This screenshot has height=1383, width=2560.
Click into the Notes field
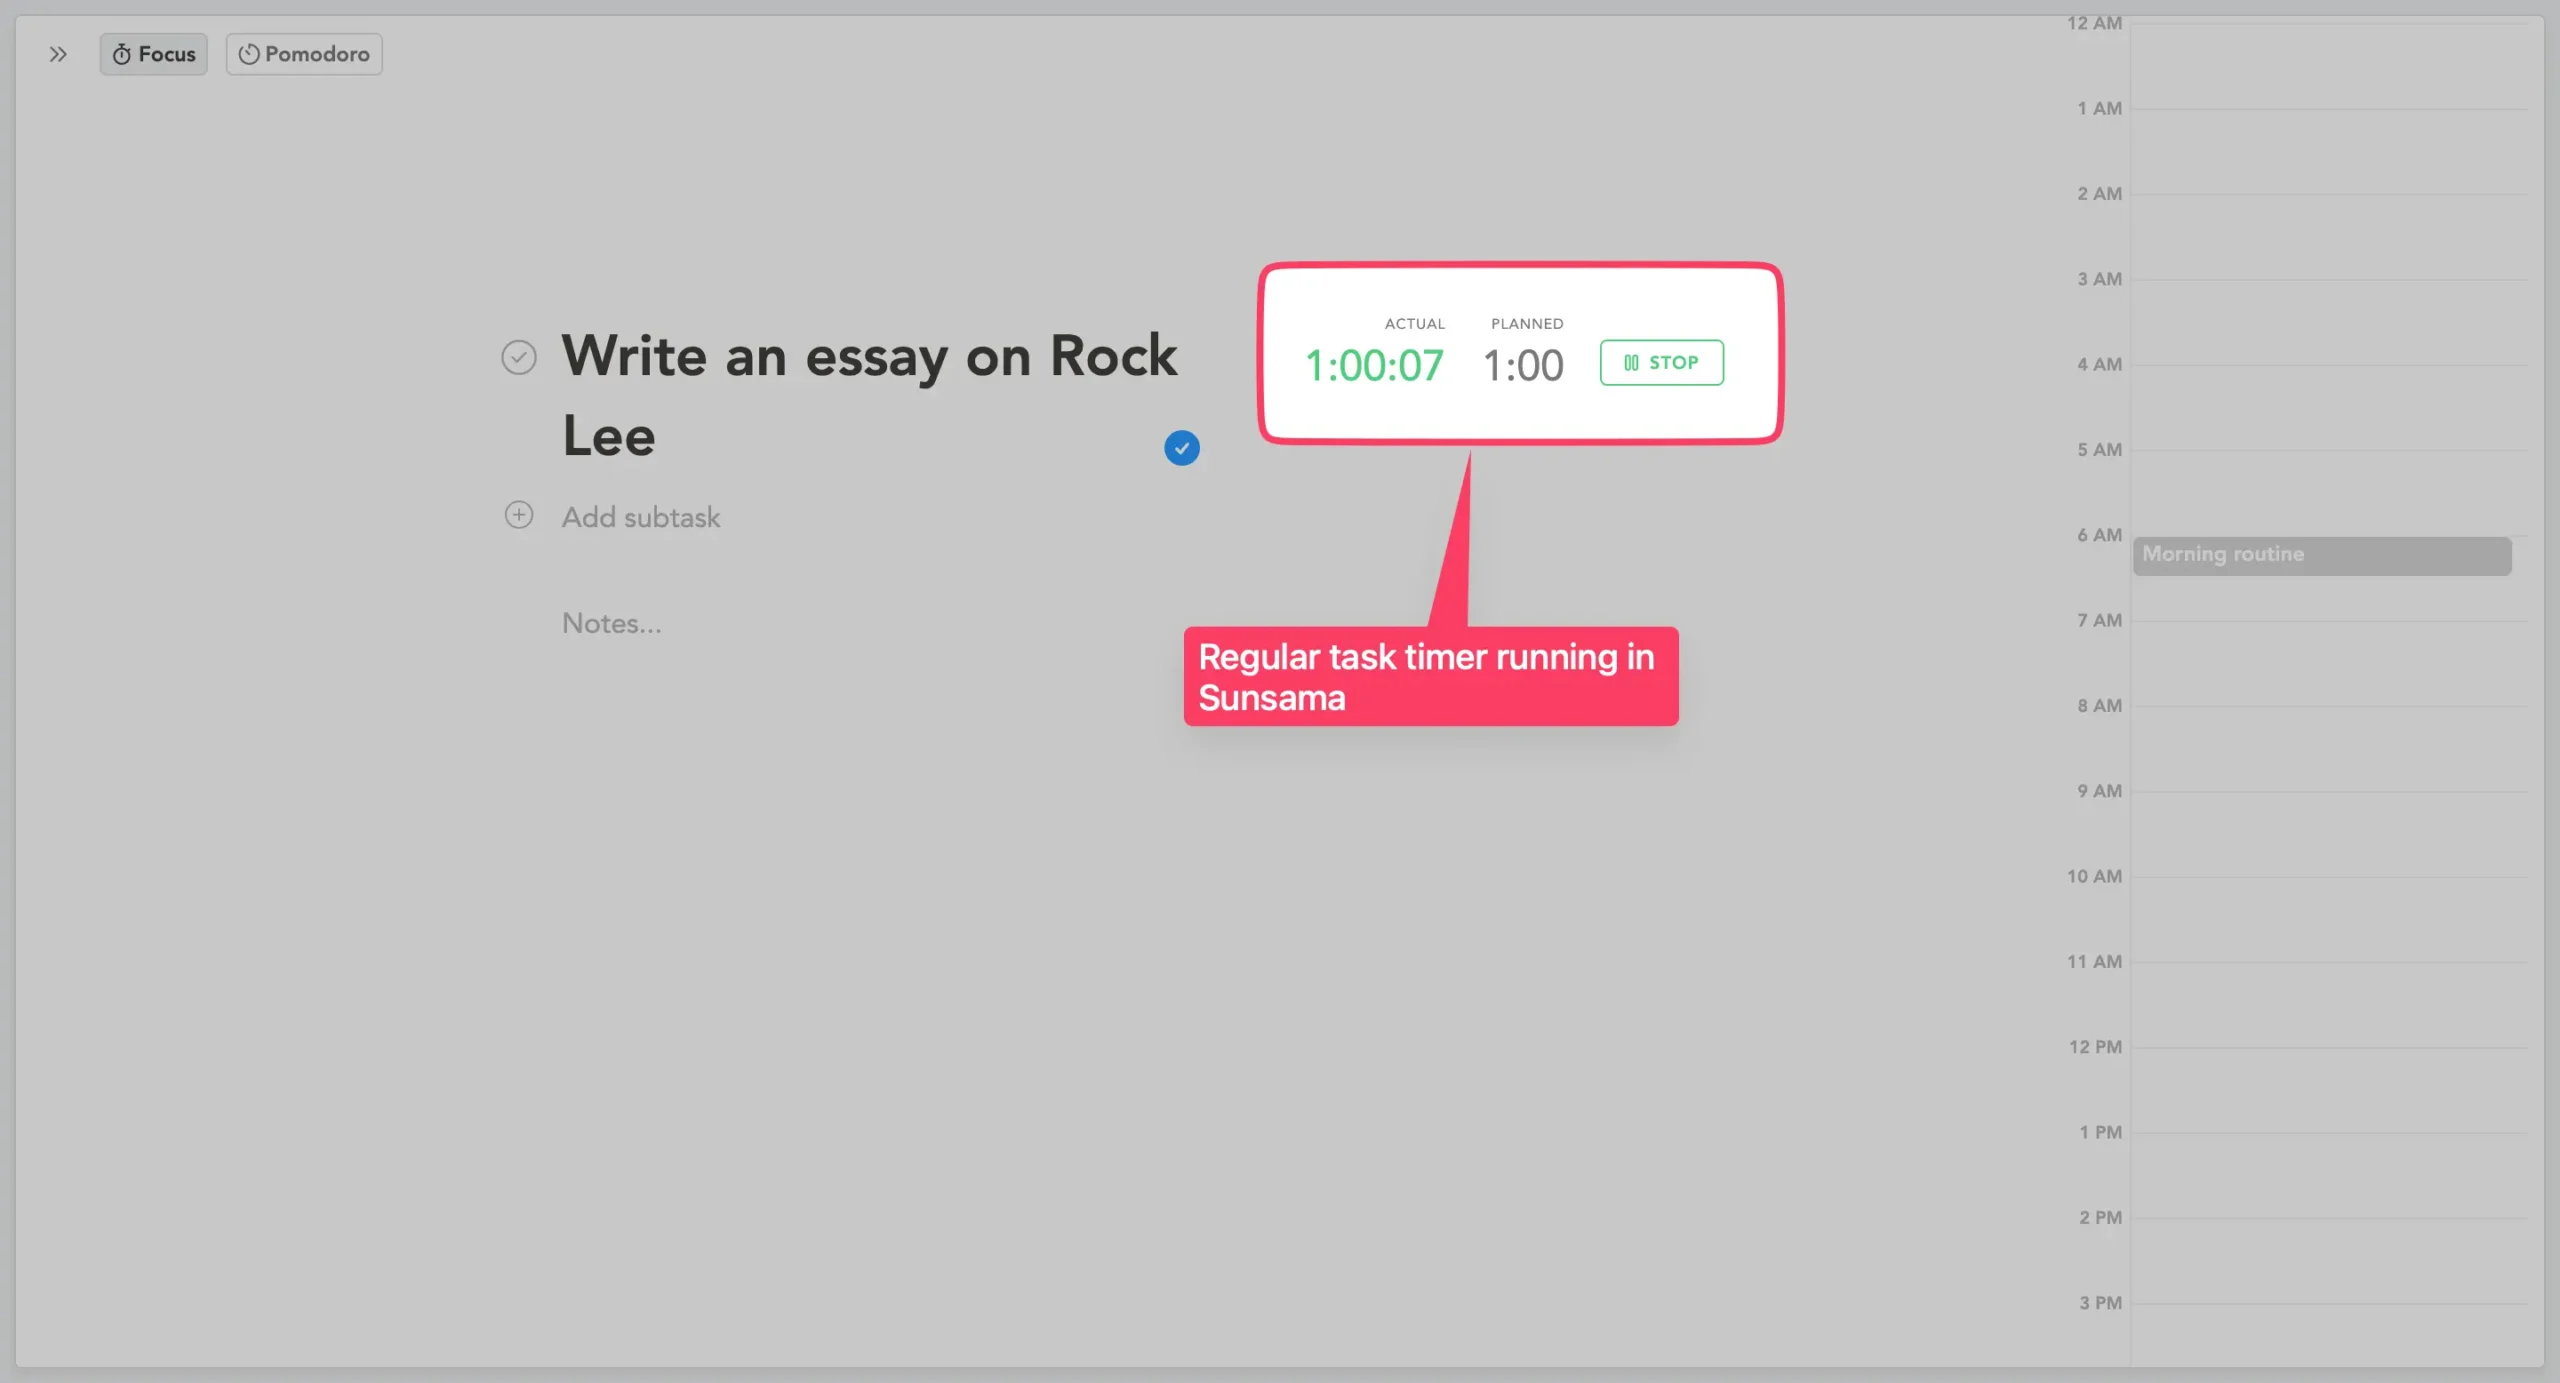(x=611, y=623)
